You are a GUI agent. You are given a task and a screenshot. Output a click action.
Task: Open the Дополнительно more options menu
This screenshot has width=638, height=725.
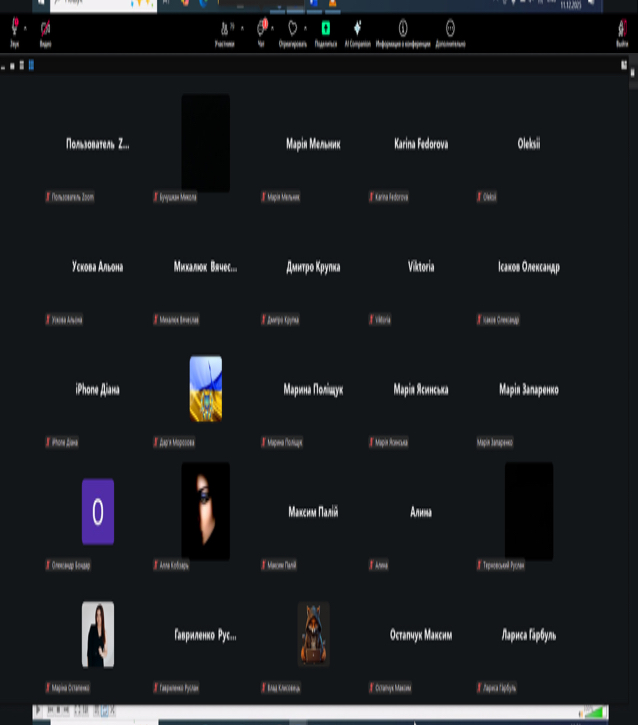(450, 30)
